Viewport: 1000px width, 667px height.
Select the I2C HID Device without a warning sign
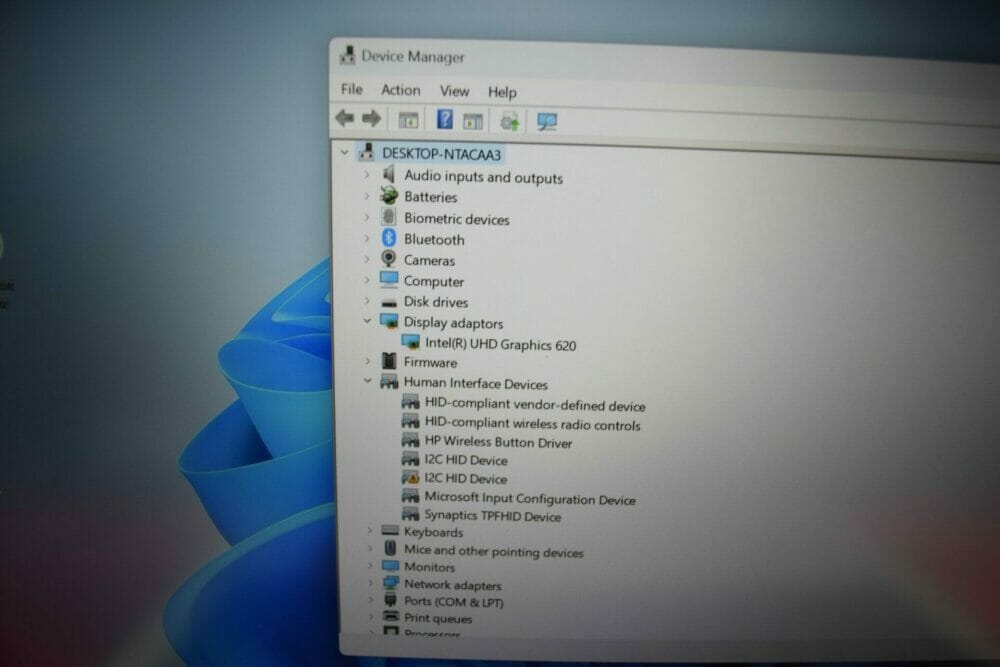[466, 460]
